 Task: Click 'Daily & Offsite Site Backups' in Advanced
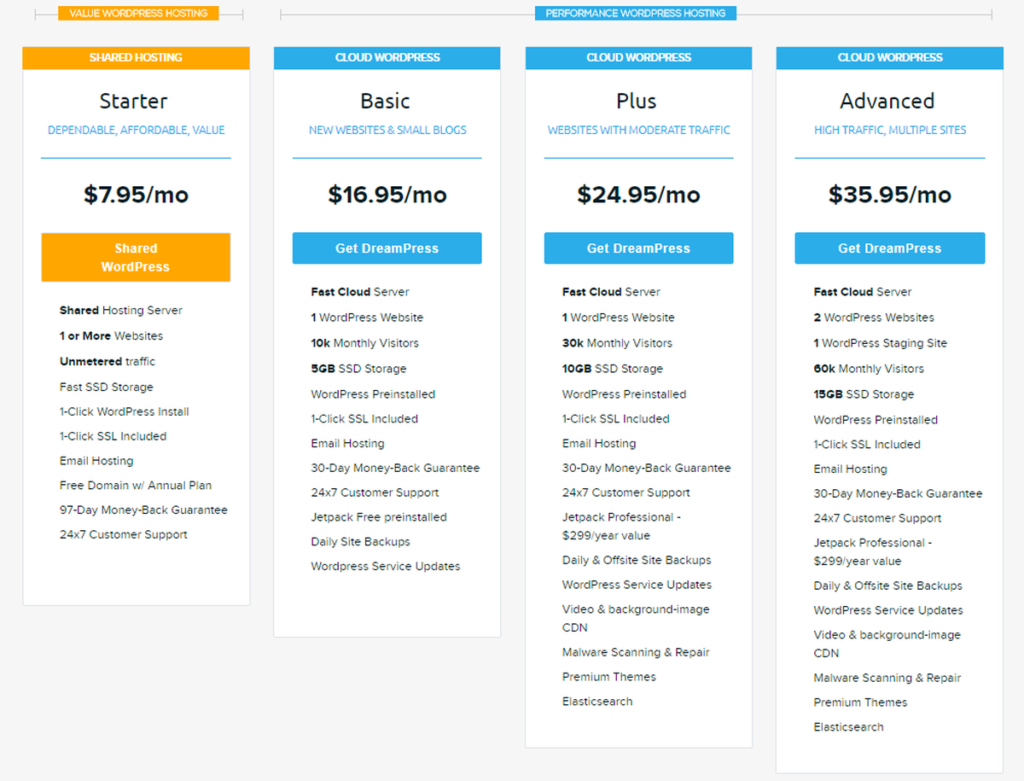click(888, 586)
